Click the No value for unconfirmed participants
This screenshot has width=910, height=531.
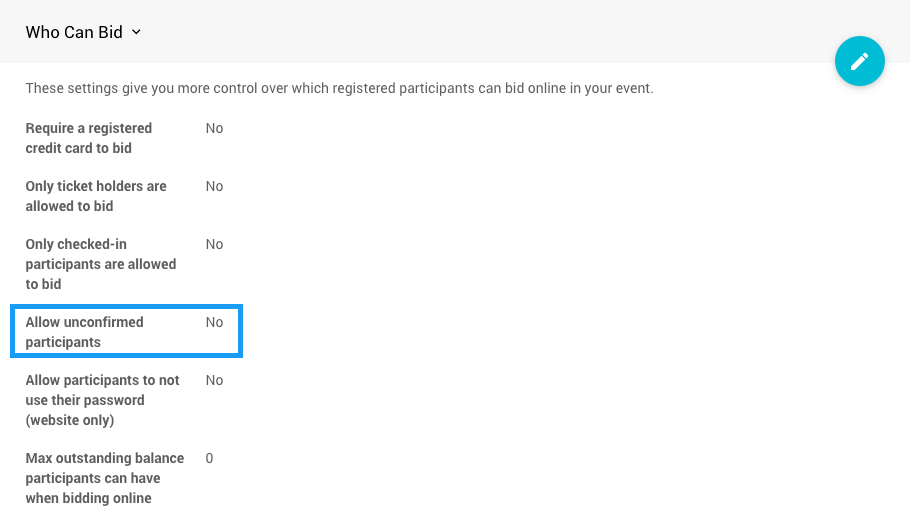214,322
